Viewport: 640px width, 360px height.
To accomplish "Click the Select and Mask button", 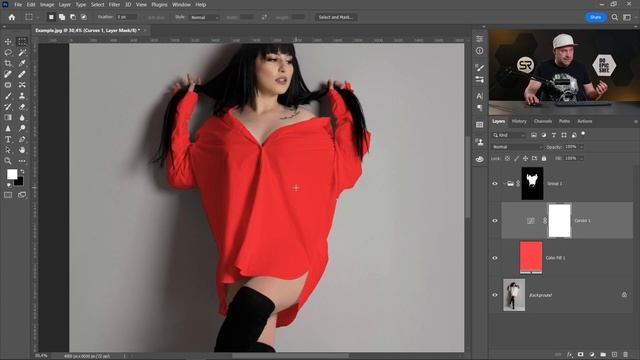I will pos(336,17).
